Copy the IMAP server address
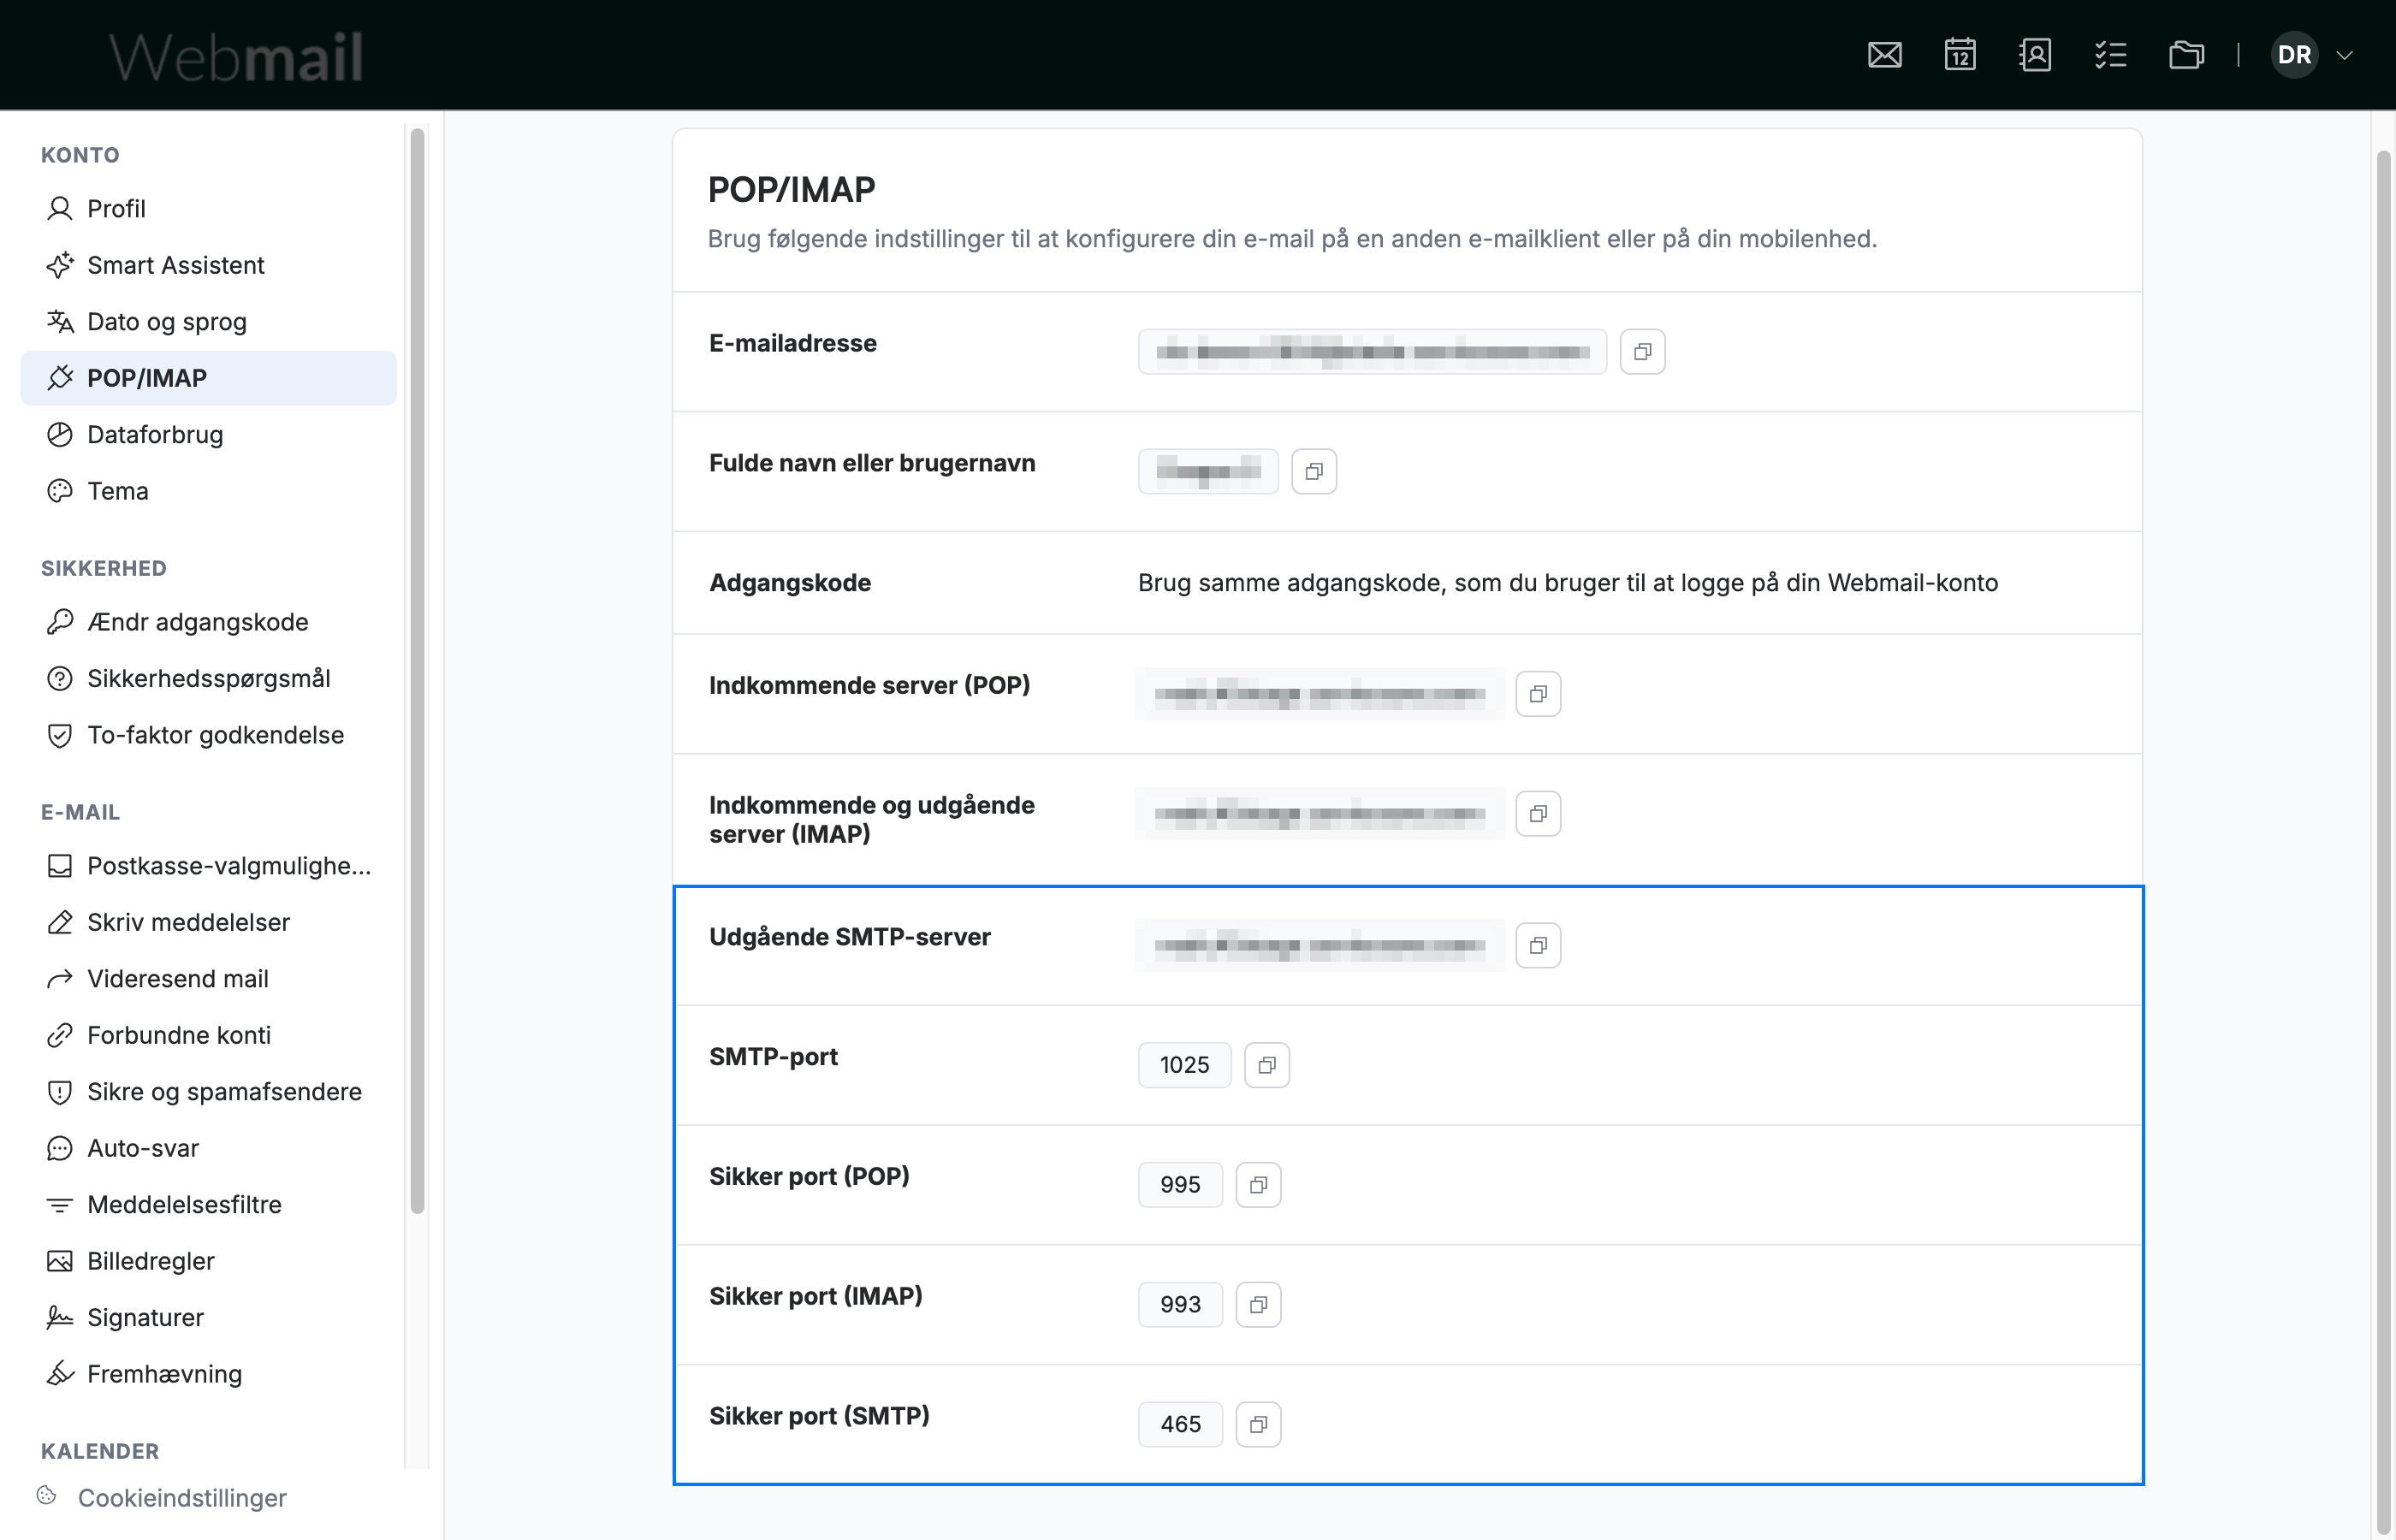2396x1540 pixels. [1538, 814]
